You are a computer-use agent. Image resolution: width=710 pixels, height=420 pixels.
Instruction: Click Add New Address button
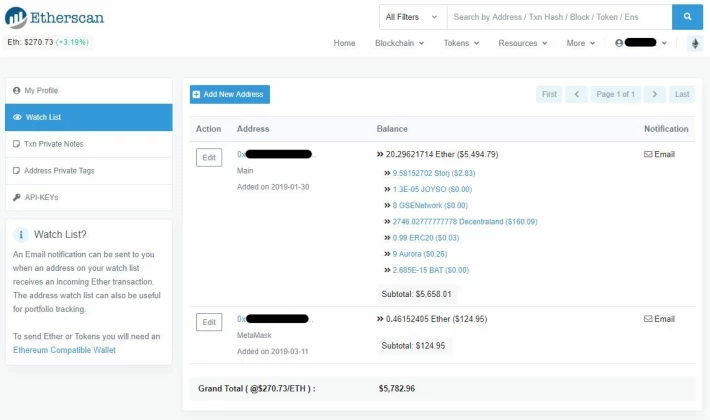230,94
